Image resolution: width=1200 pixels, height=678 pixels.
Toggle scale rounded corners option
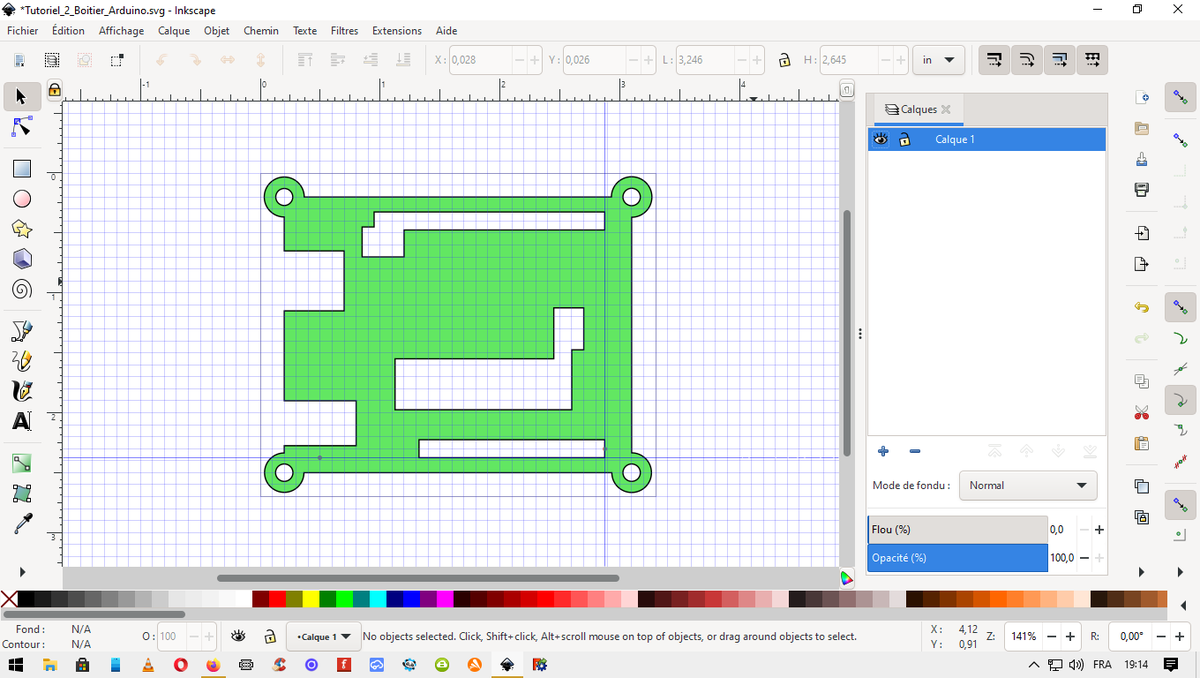(x=1028, y=60)
